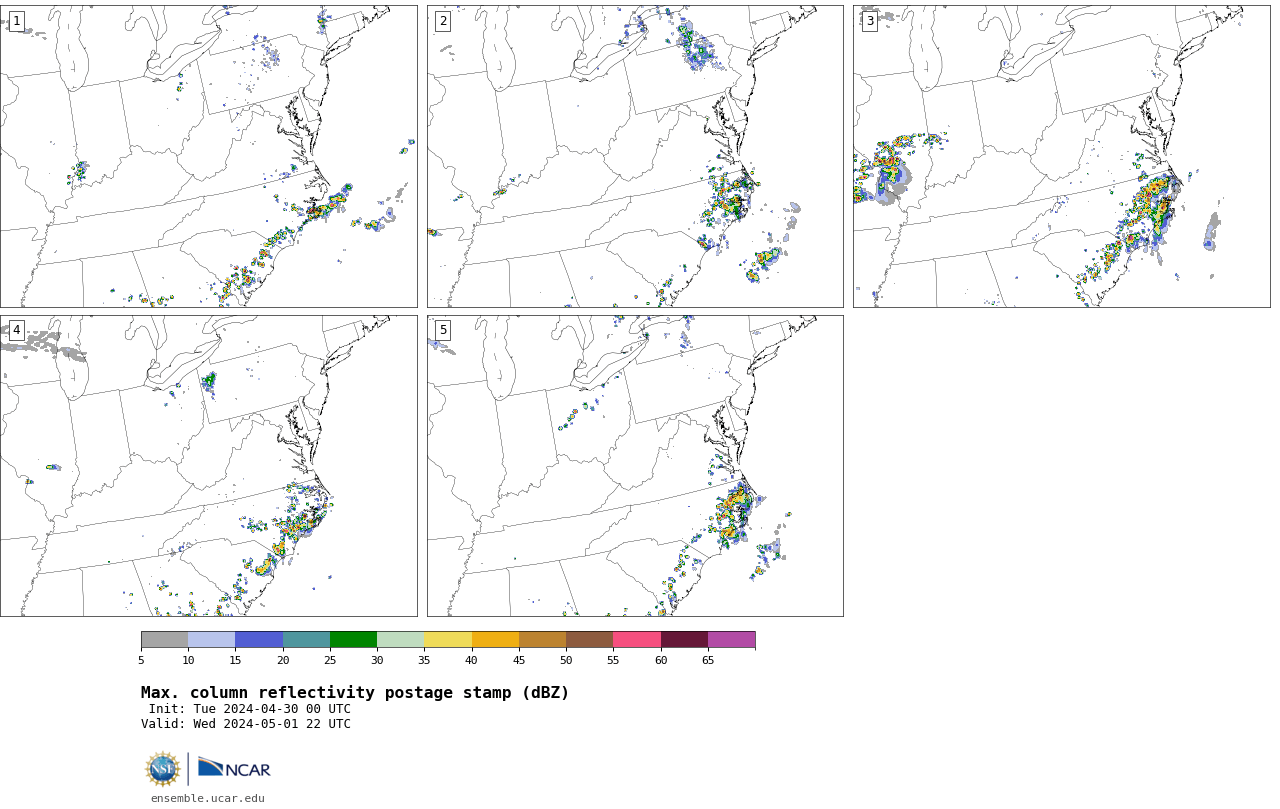This screenshot has width=1280, height=809.
Task: Click the light blue 10-15 dBZ swatch
Action: click(211, 640)
